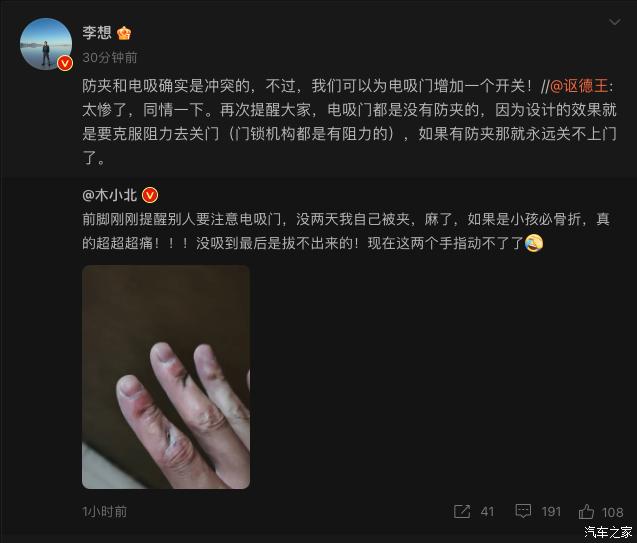Click the orange verified badge on the avatar
This screenshot has height=543, width=637.
tap(65, 63)
